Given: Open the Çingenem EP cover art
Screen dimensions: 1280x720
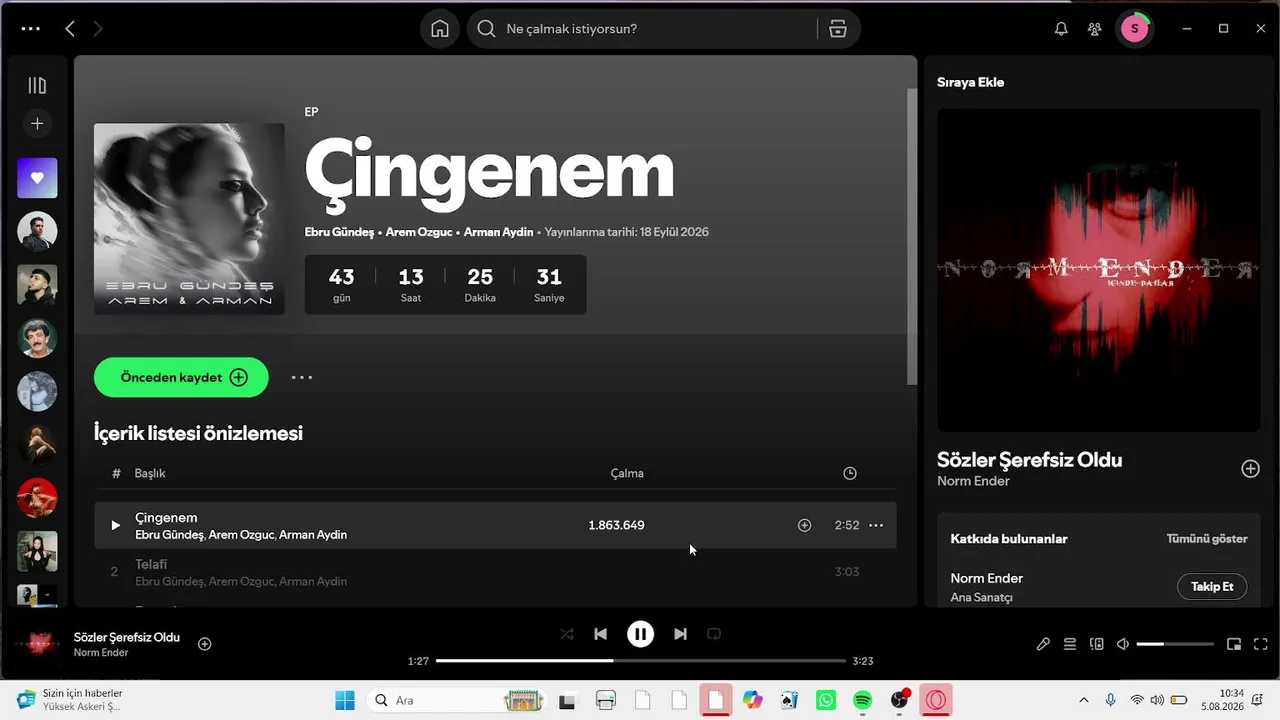Looking at the screenshot, I should (189, 219).
